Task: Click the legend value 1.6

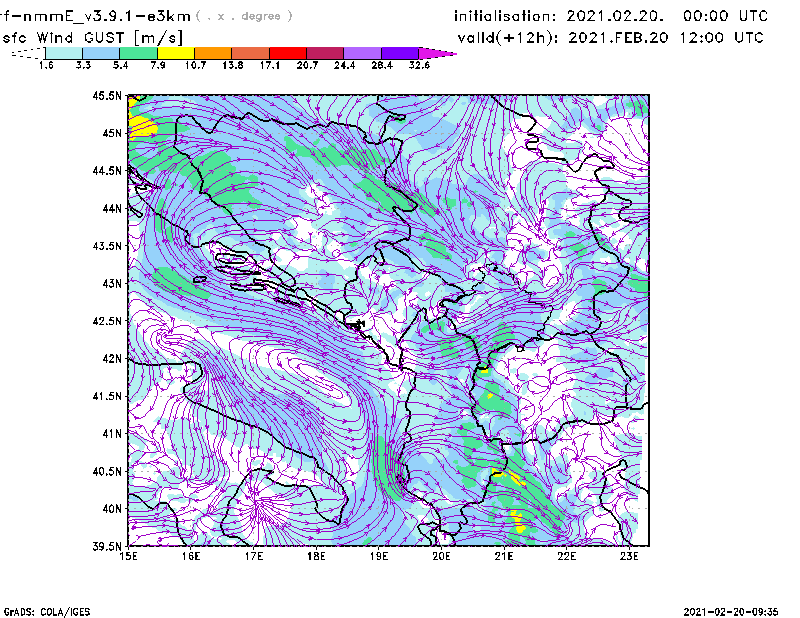Action: [46, 65]
